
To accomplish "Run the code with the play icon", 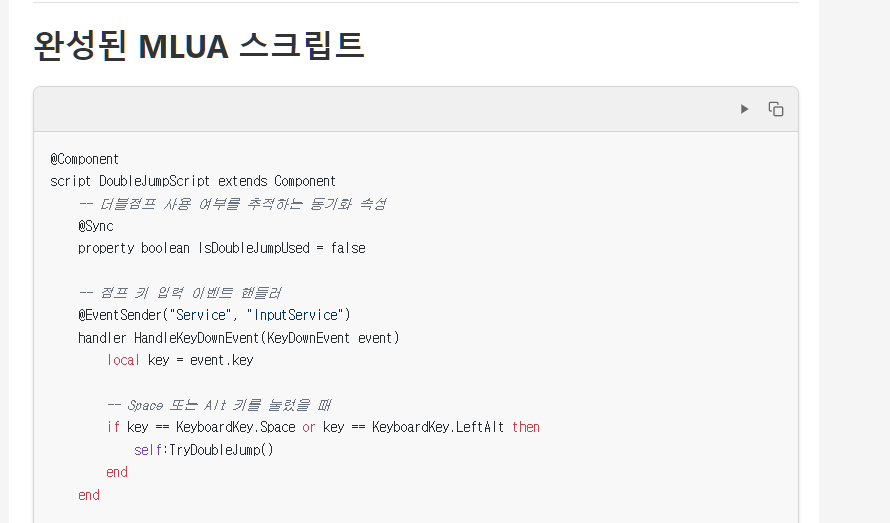I will point(744,109).
